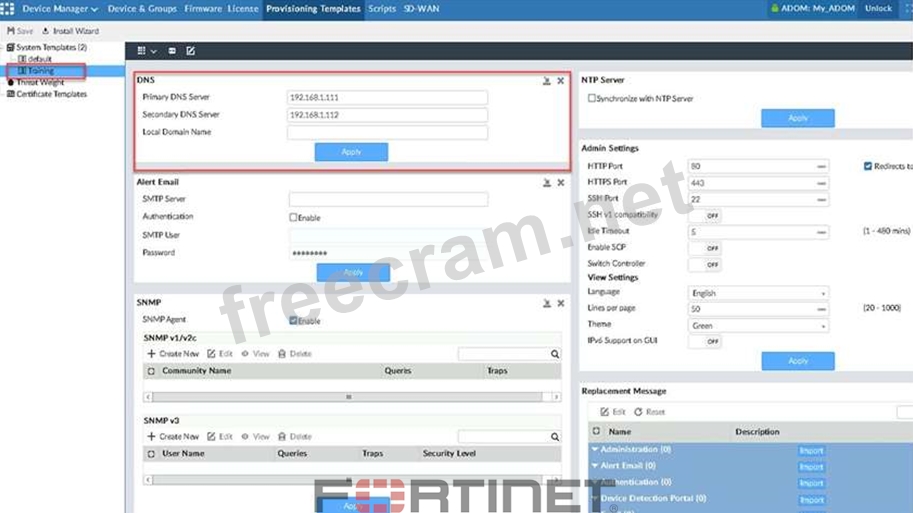Close the DNS widget with X icon
The height and width of the screenshot is (513, 913).
tap(561, 81)
